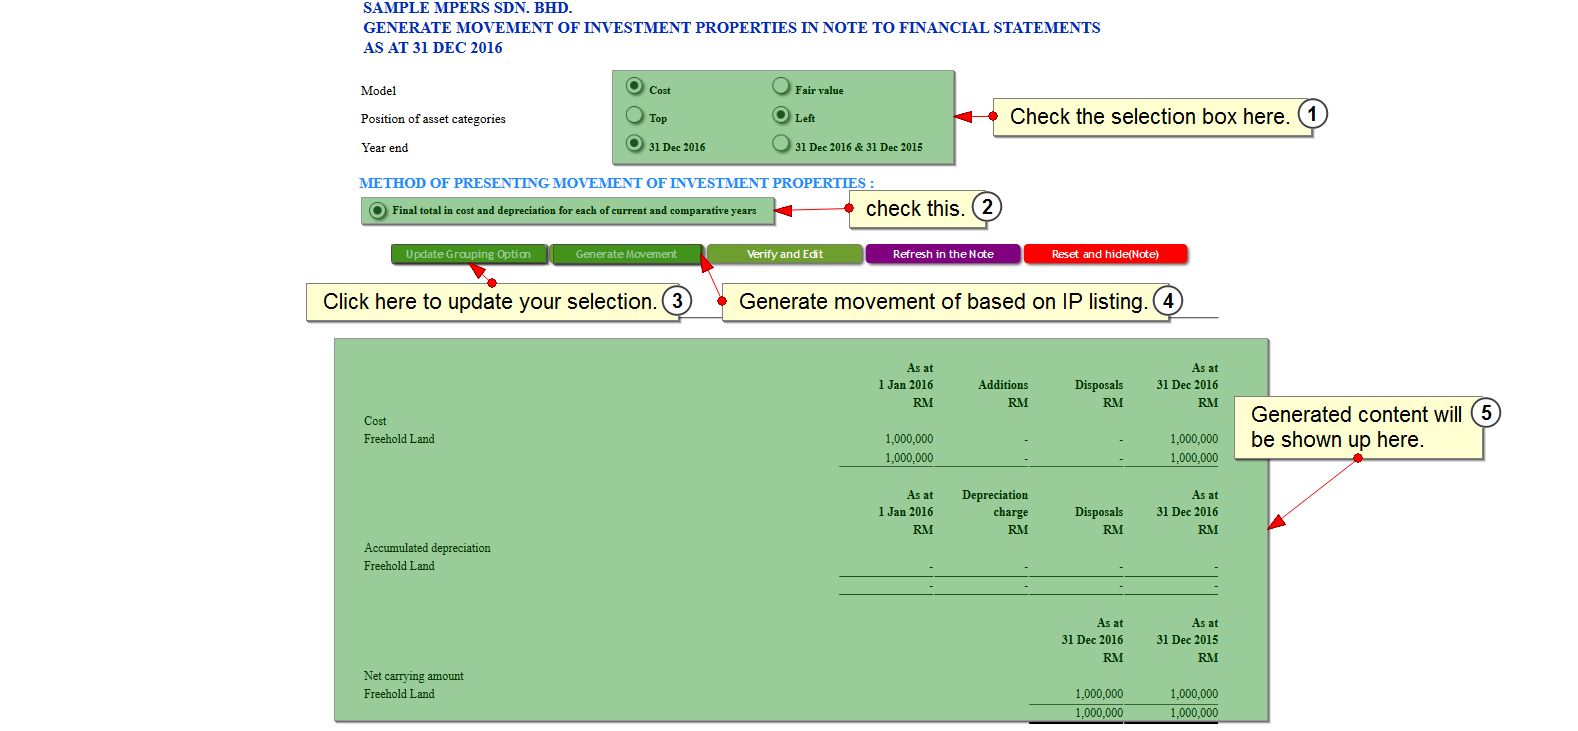Choose year end 31 Dec 2016 & 31 Dec 2015
Screen dimensions: 1578x731
(781, 144)
